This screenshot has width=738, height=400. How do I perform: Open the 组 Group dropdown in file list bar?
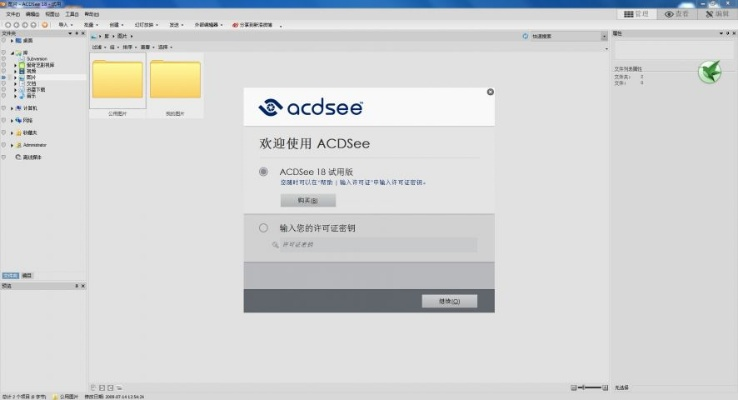tap(114, 47)
